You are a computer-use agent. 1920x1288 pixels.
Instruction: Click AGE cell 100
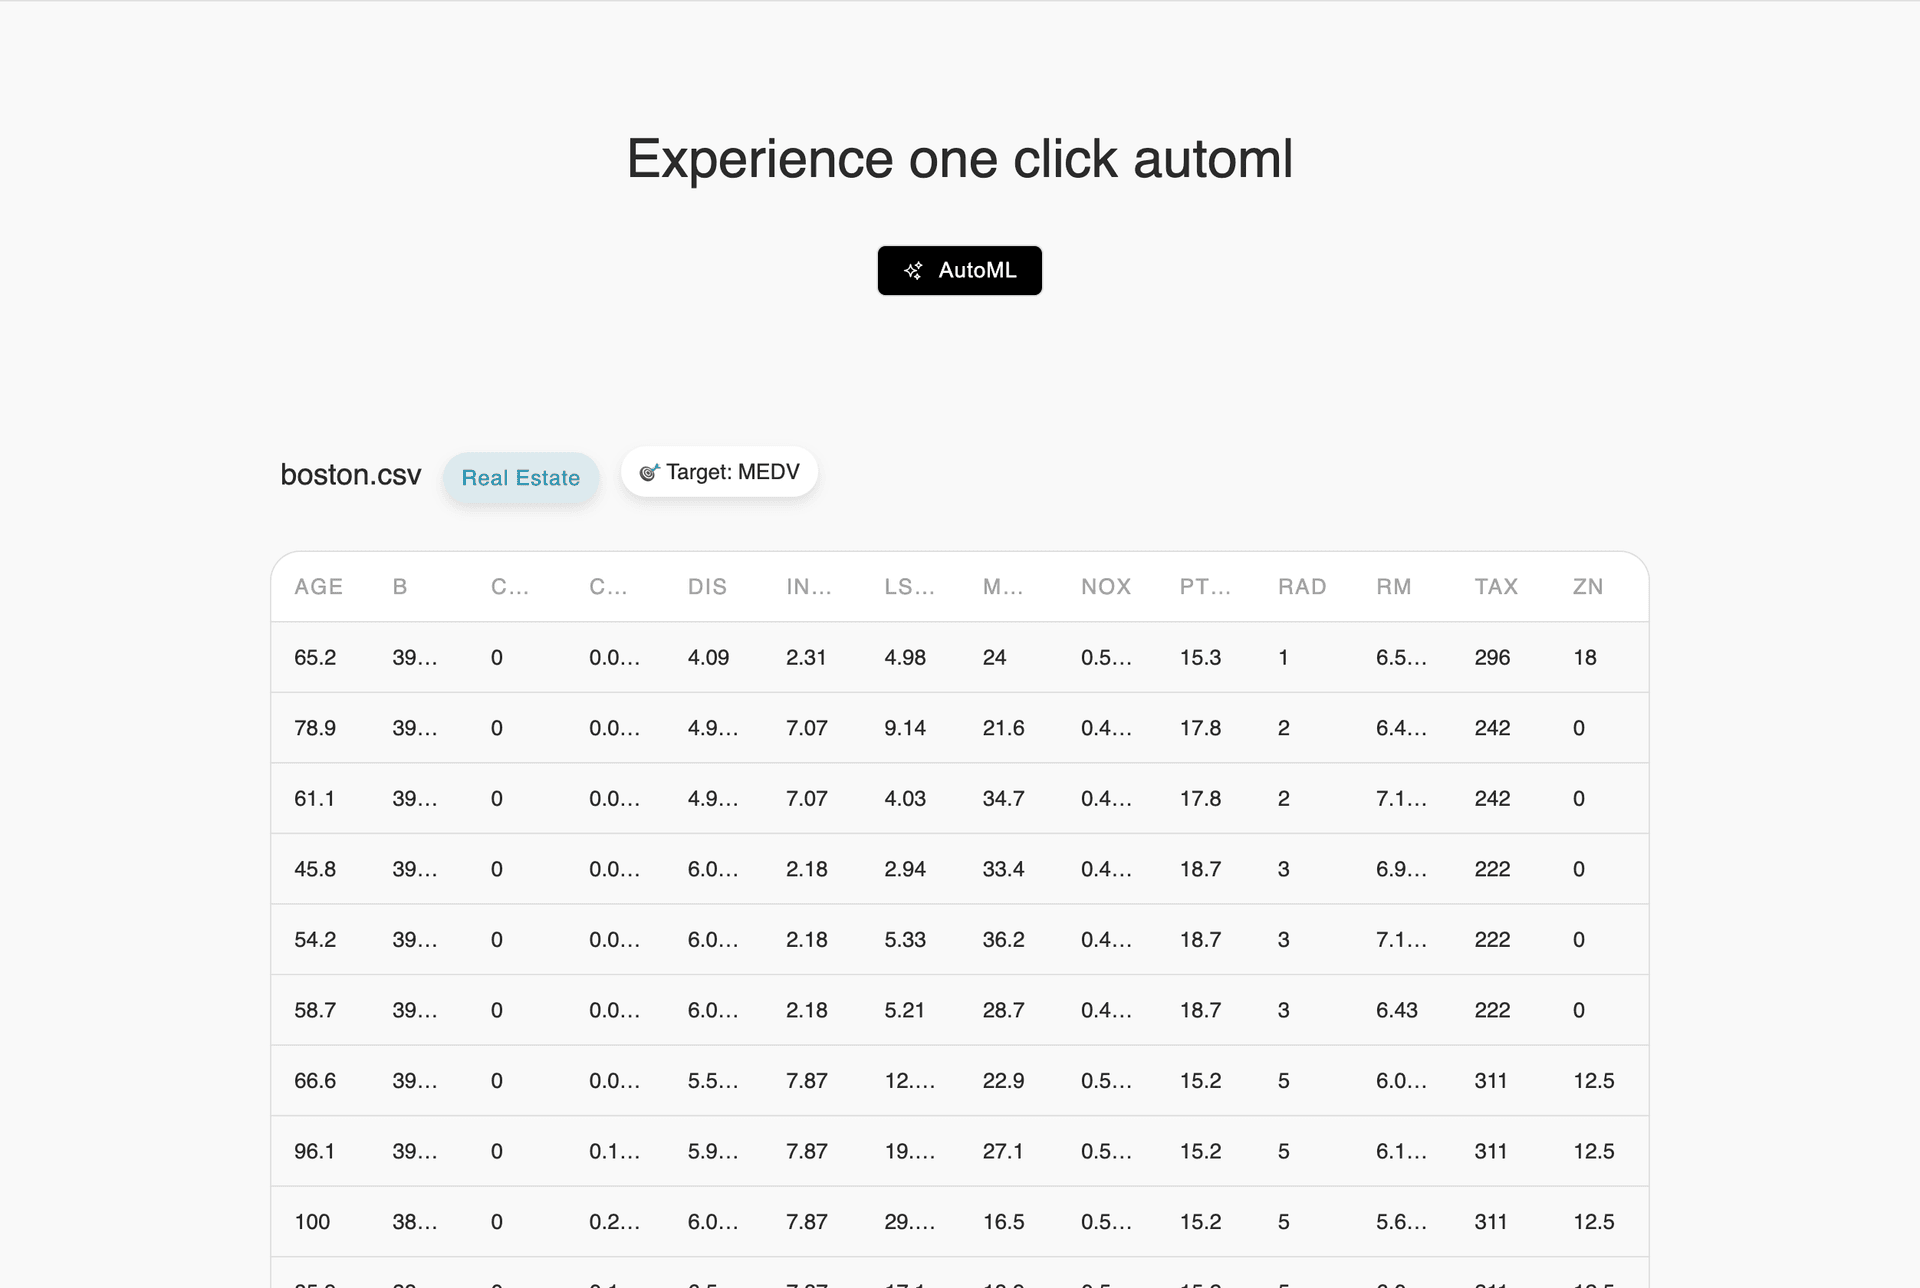[312, 1222]
